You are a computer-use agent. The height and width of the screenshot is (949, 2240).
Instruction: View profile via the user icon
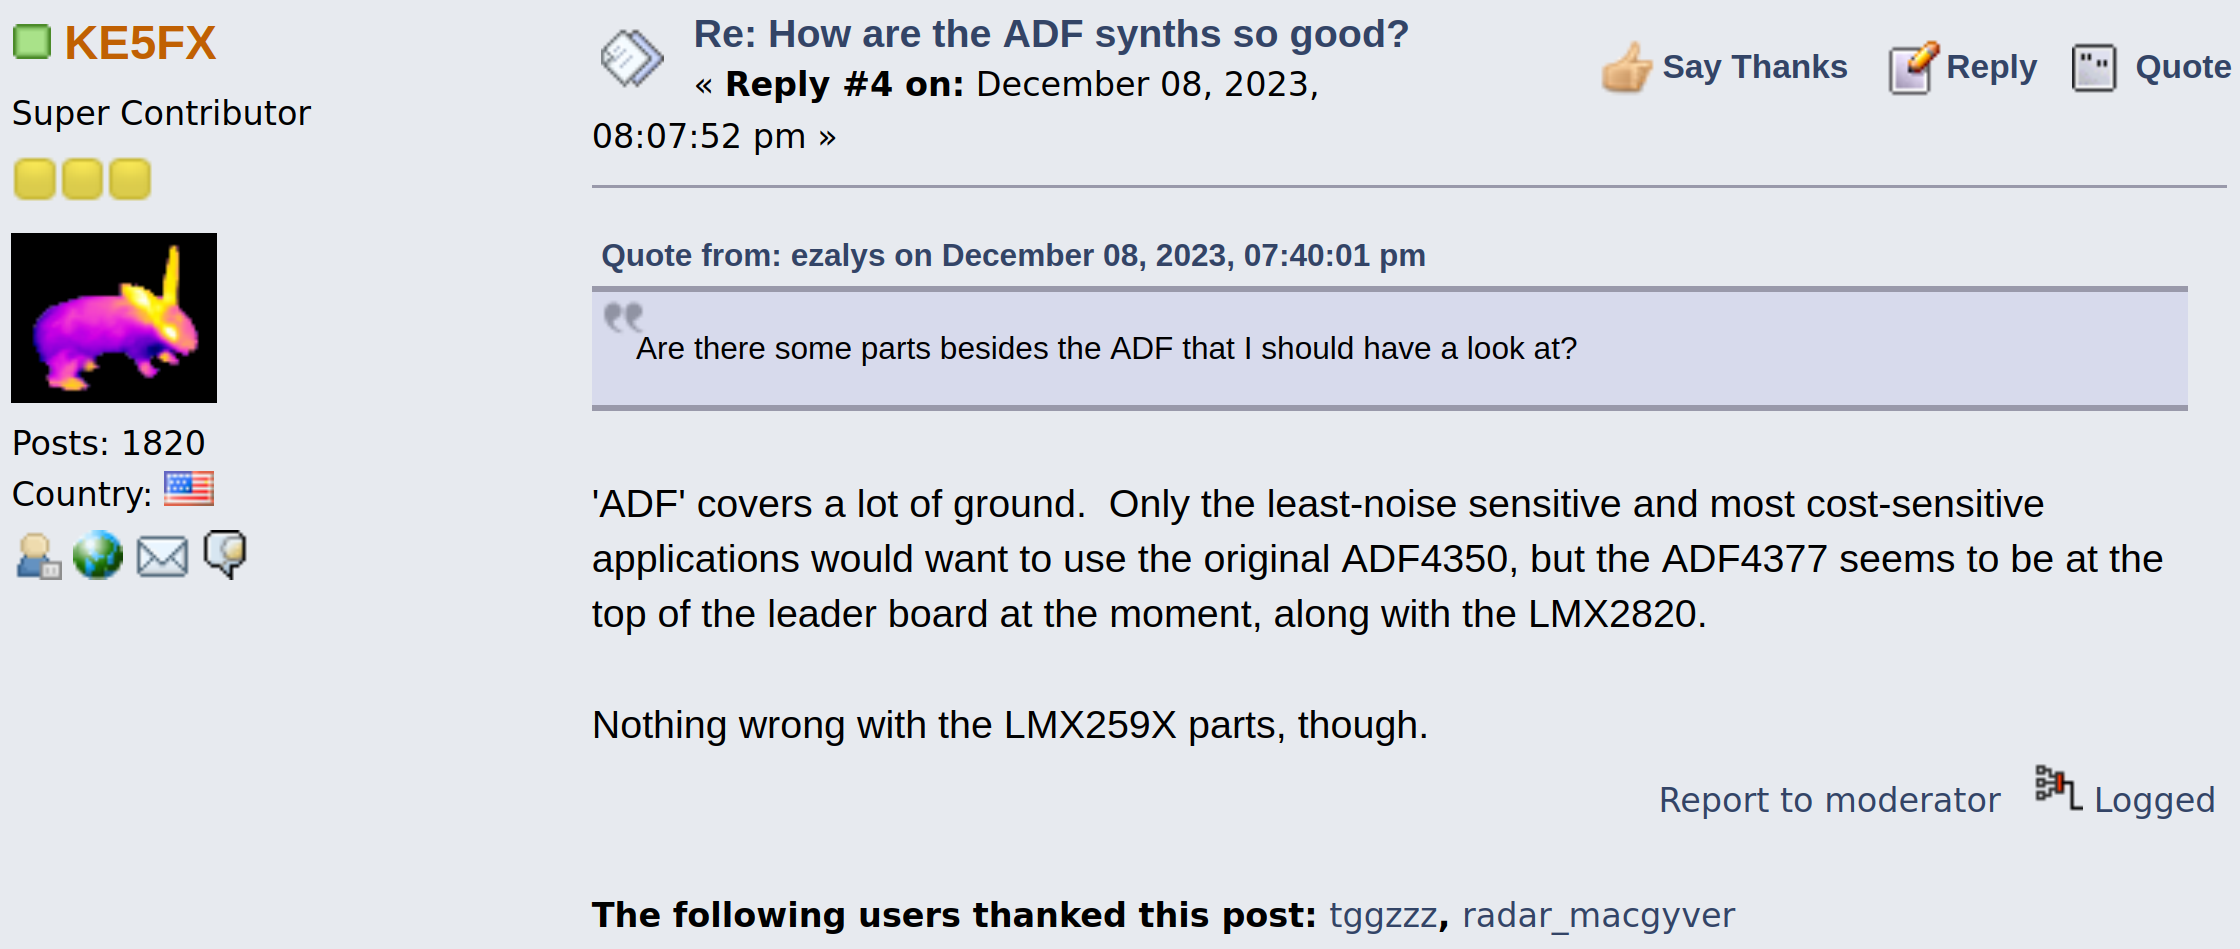pyautogui.click(x=39, y=556)
